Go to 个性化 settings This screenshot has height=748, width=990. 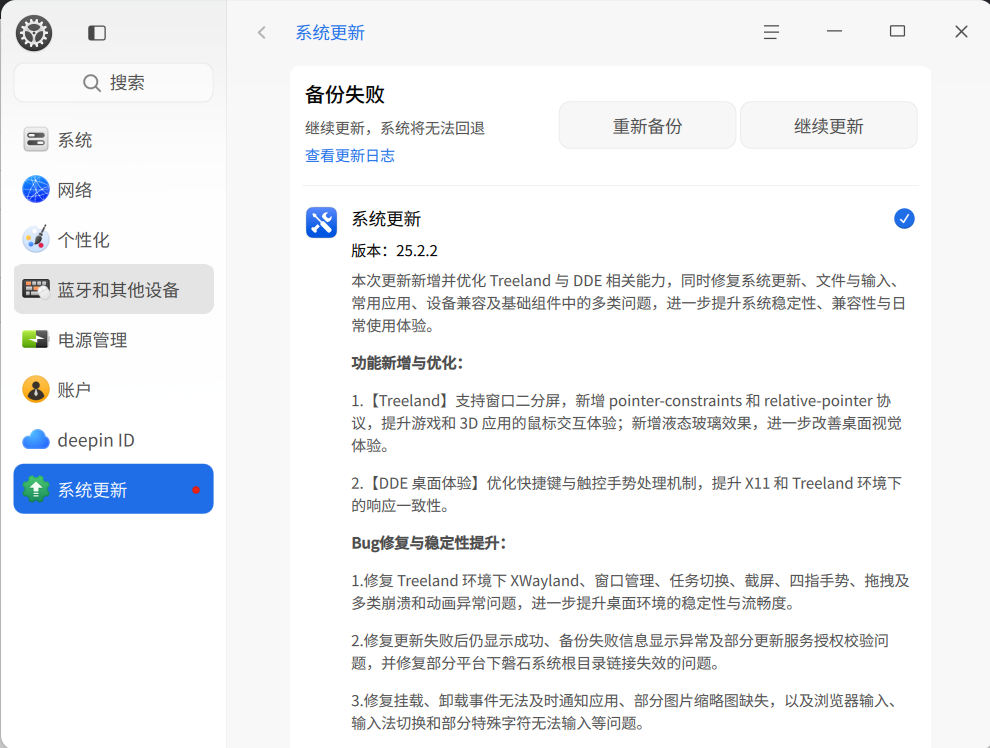point(114,239)
